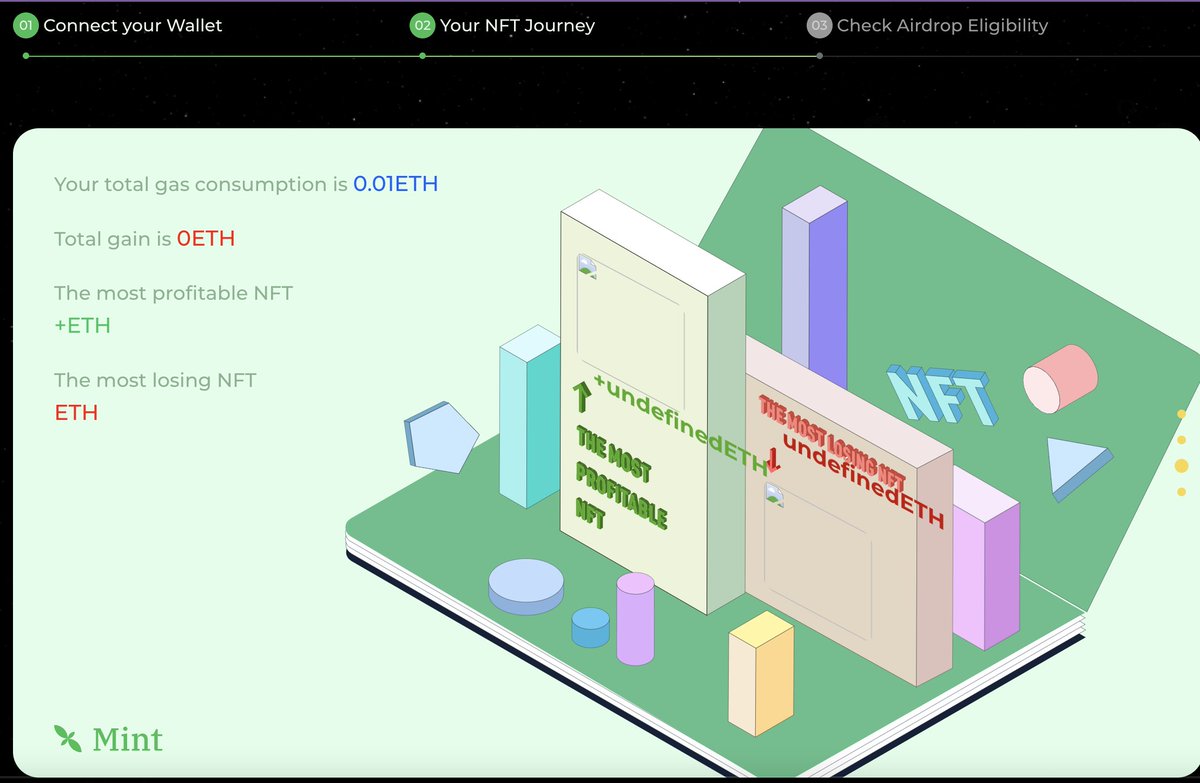Click the largest yellow side dot
Viewport: 1200px width, 783px height.
1181,465
